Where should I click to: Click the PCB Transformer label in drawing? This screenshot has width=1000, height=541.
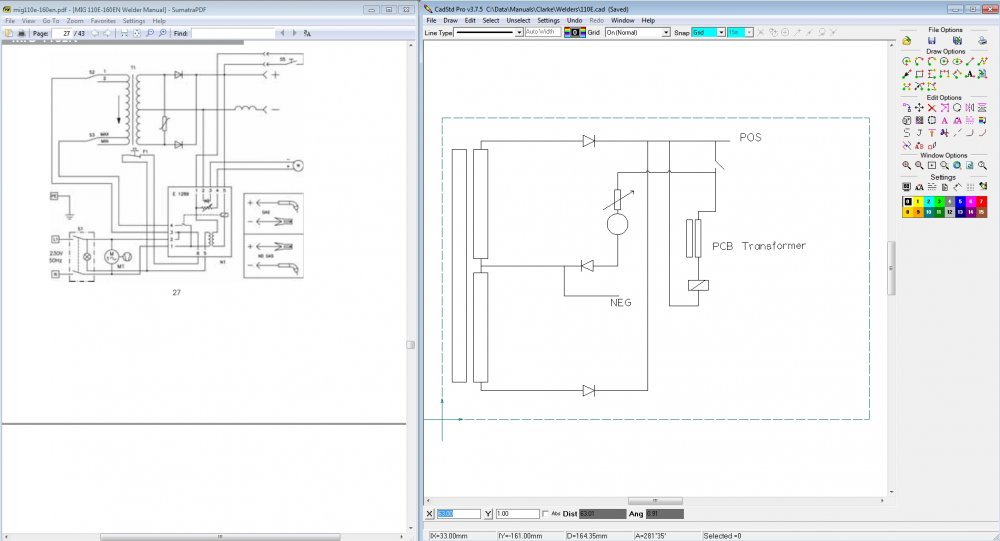[759, 246]
